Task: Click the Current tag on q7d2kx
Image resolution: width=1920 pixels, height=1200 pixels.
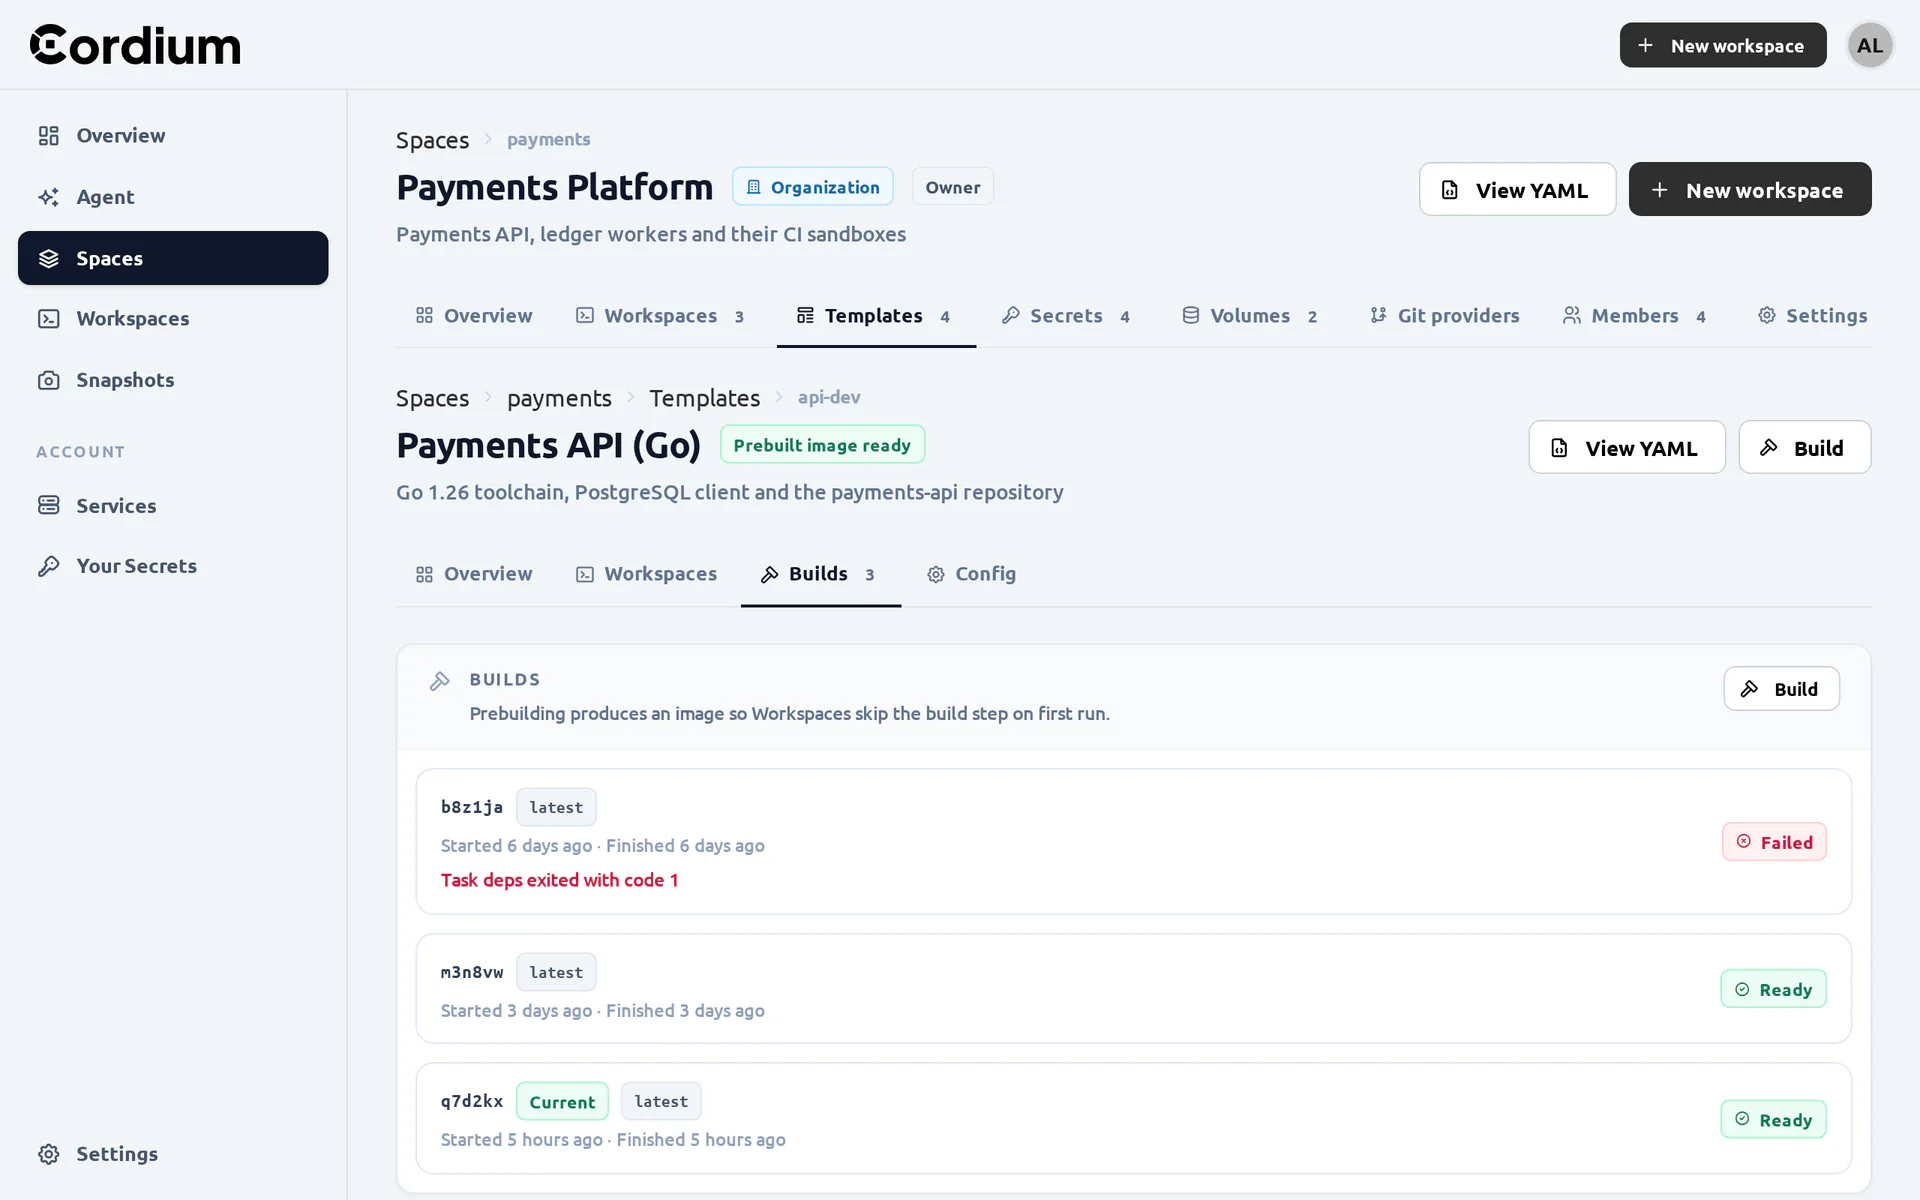Action: point(562,1101)
